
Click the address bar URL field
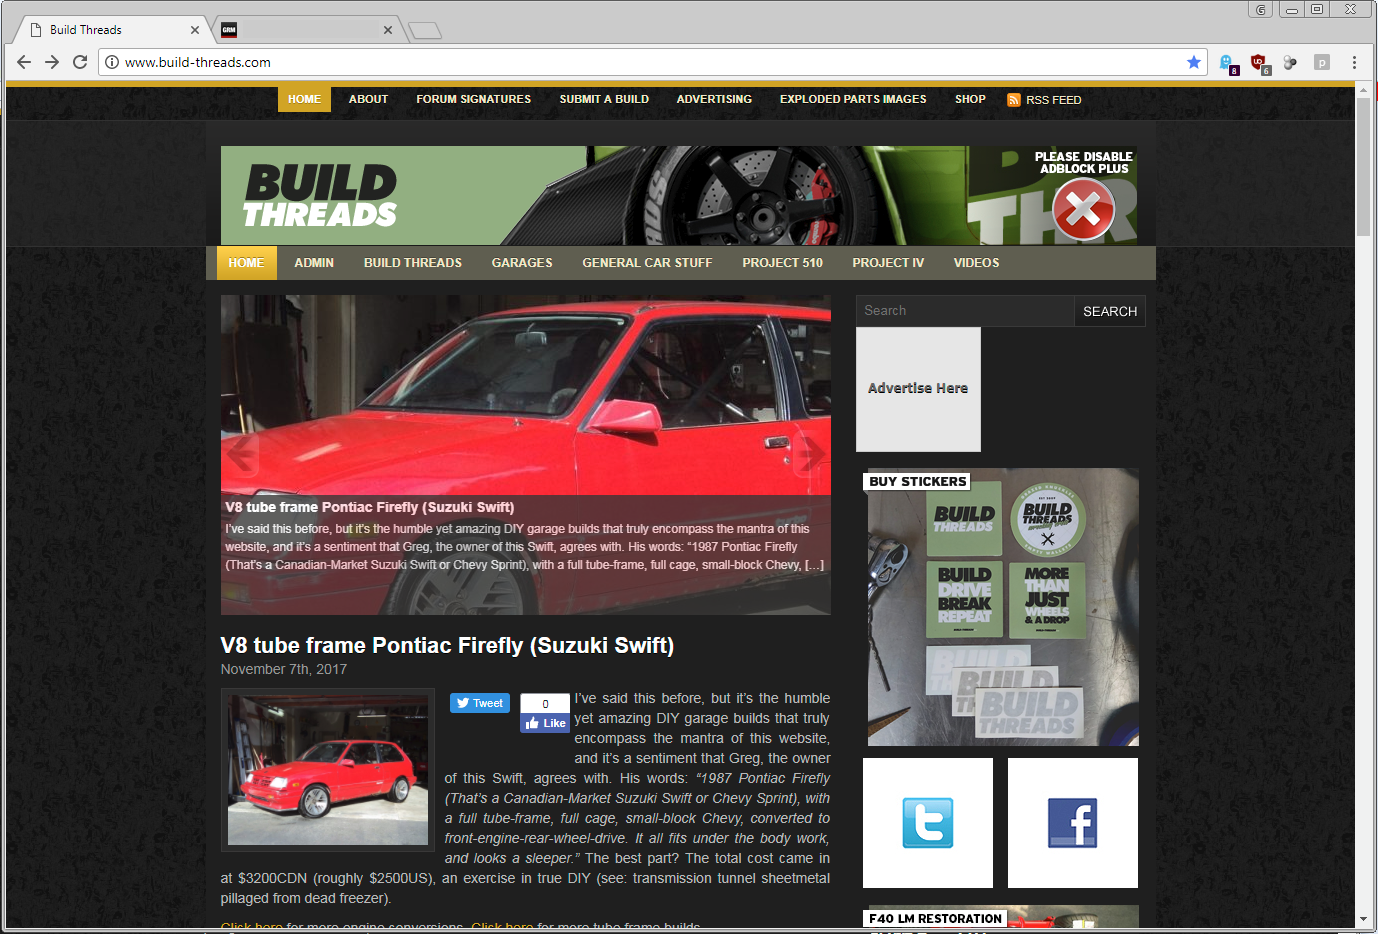pos(650,62)
